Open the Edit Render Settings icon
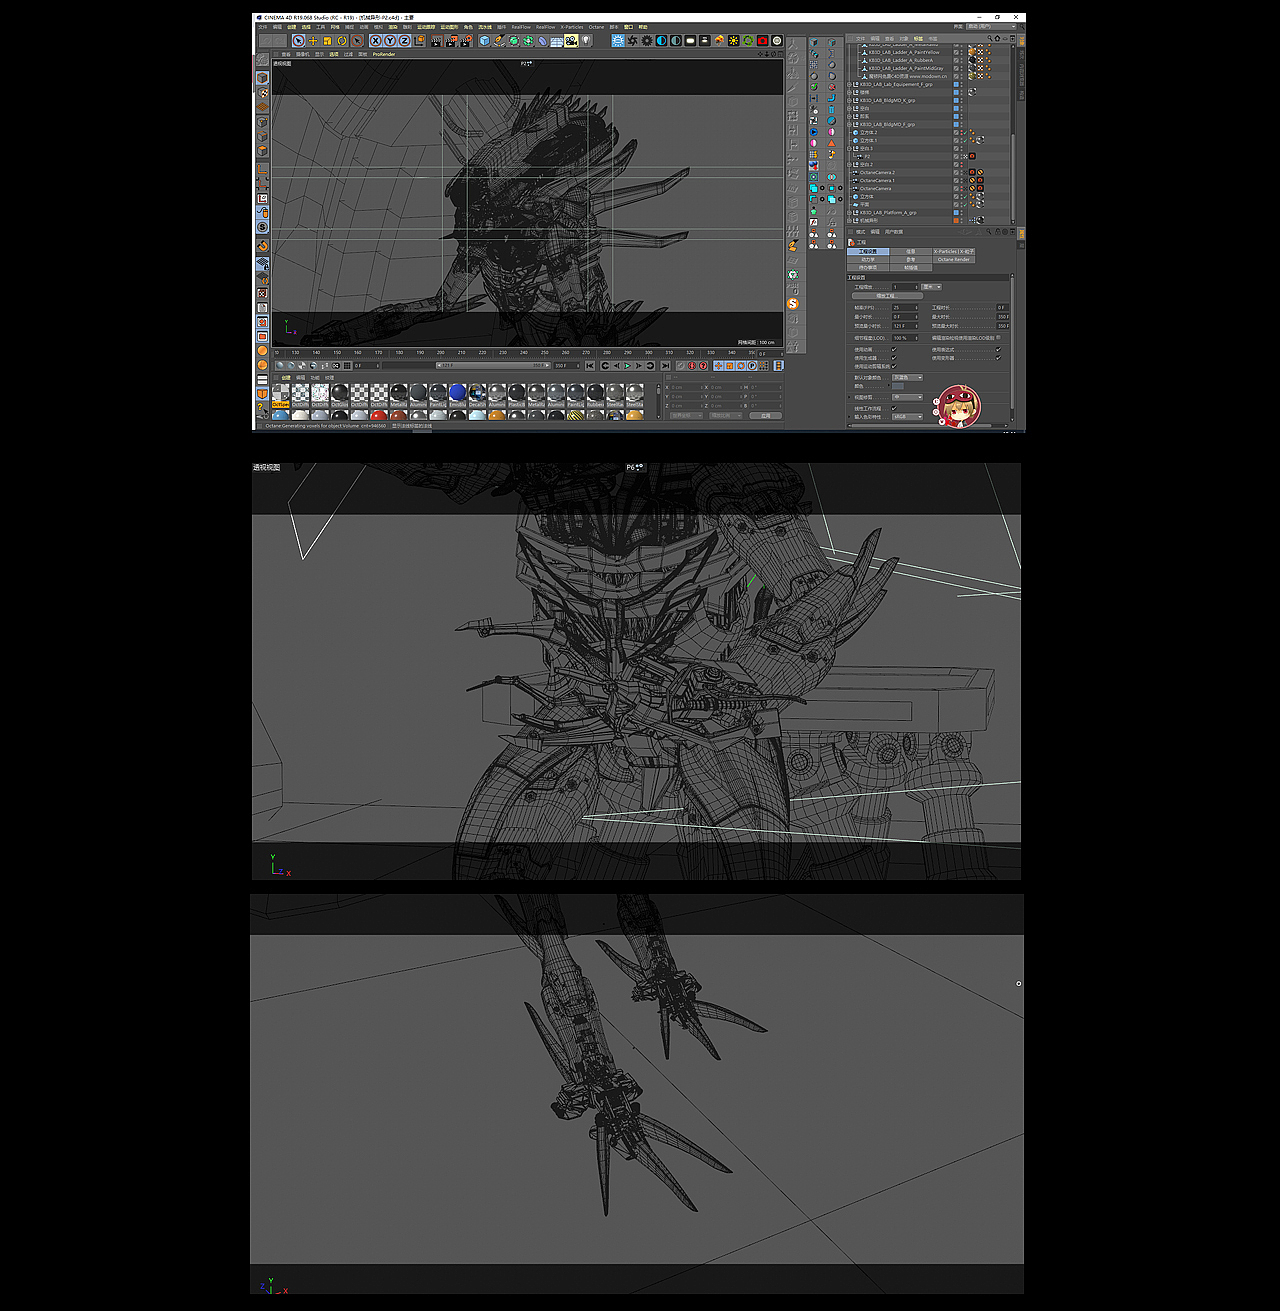1280x1311 pixels. coord(466,41)
